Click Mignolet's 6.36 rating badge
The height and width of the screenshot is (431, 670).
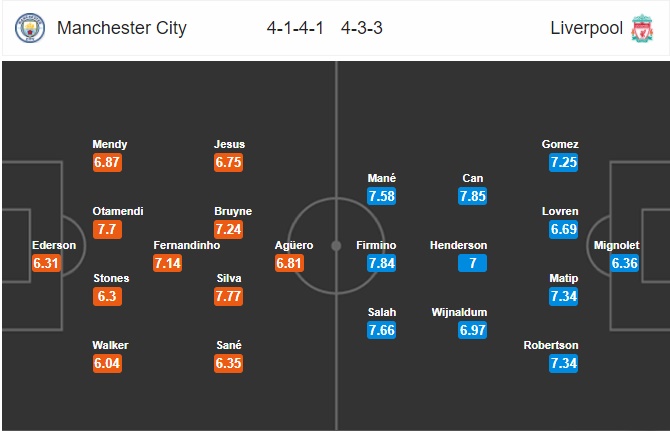pos(624,264)
